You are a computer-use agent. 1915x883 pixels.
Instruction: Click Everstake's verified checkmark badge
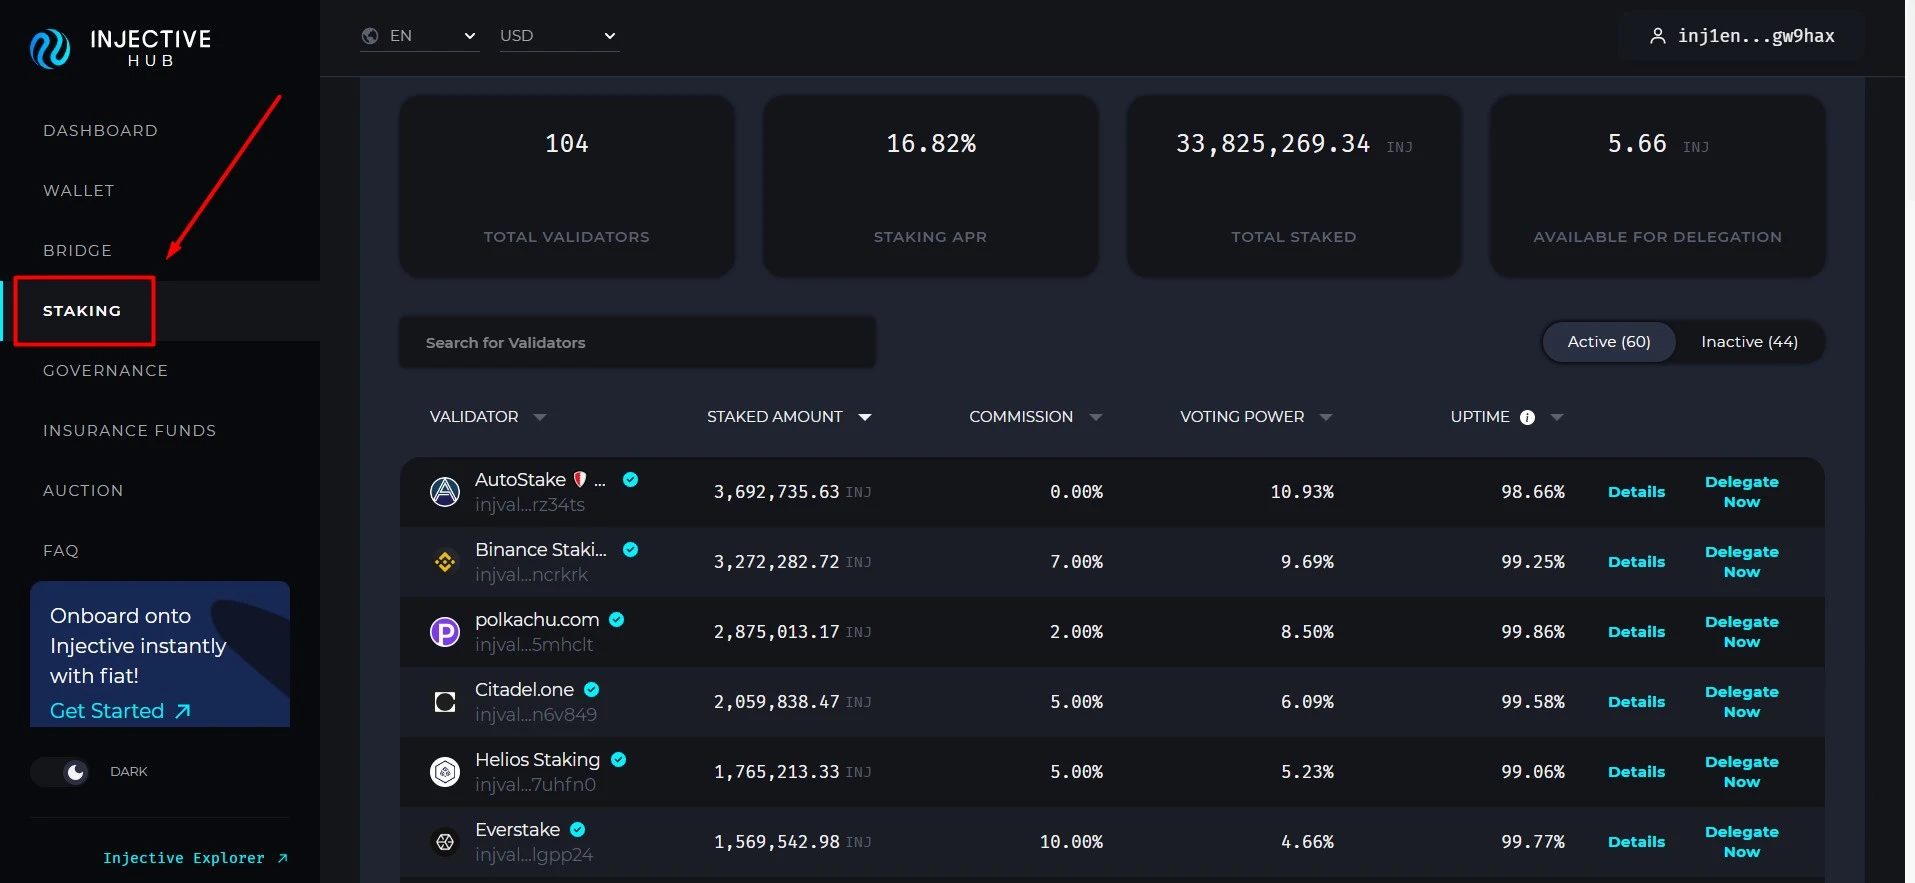click(578, 830)
